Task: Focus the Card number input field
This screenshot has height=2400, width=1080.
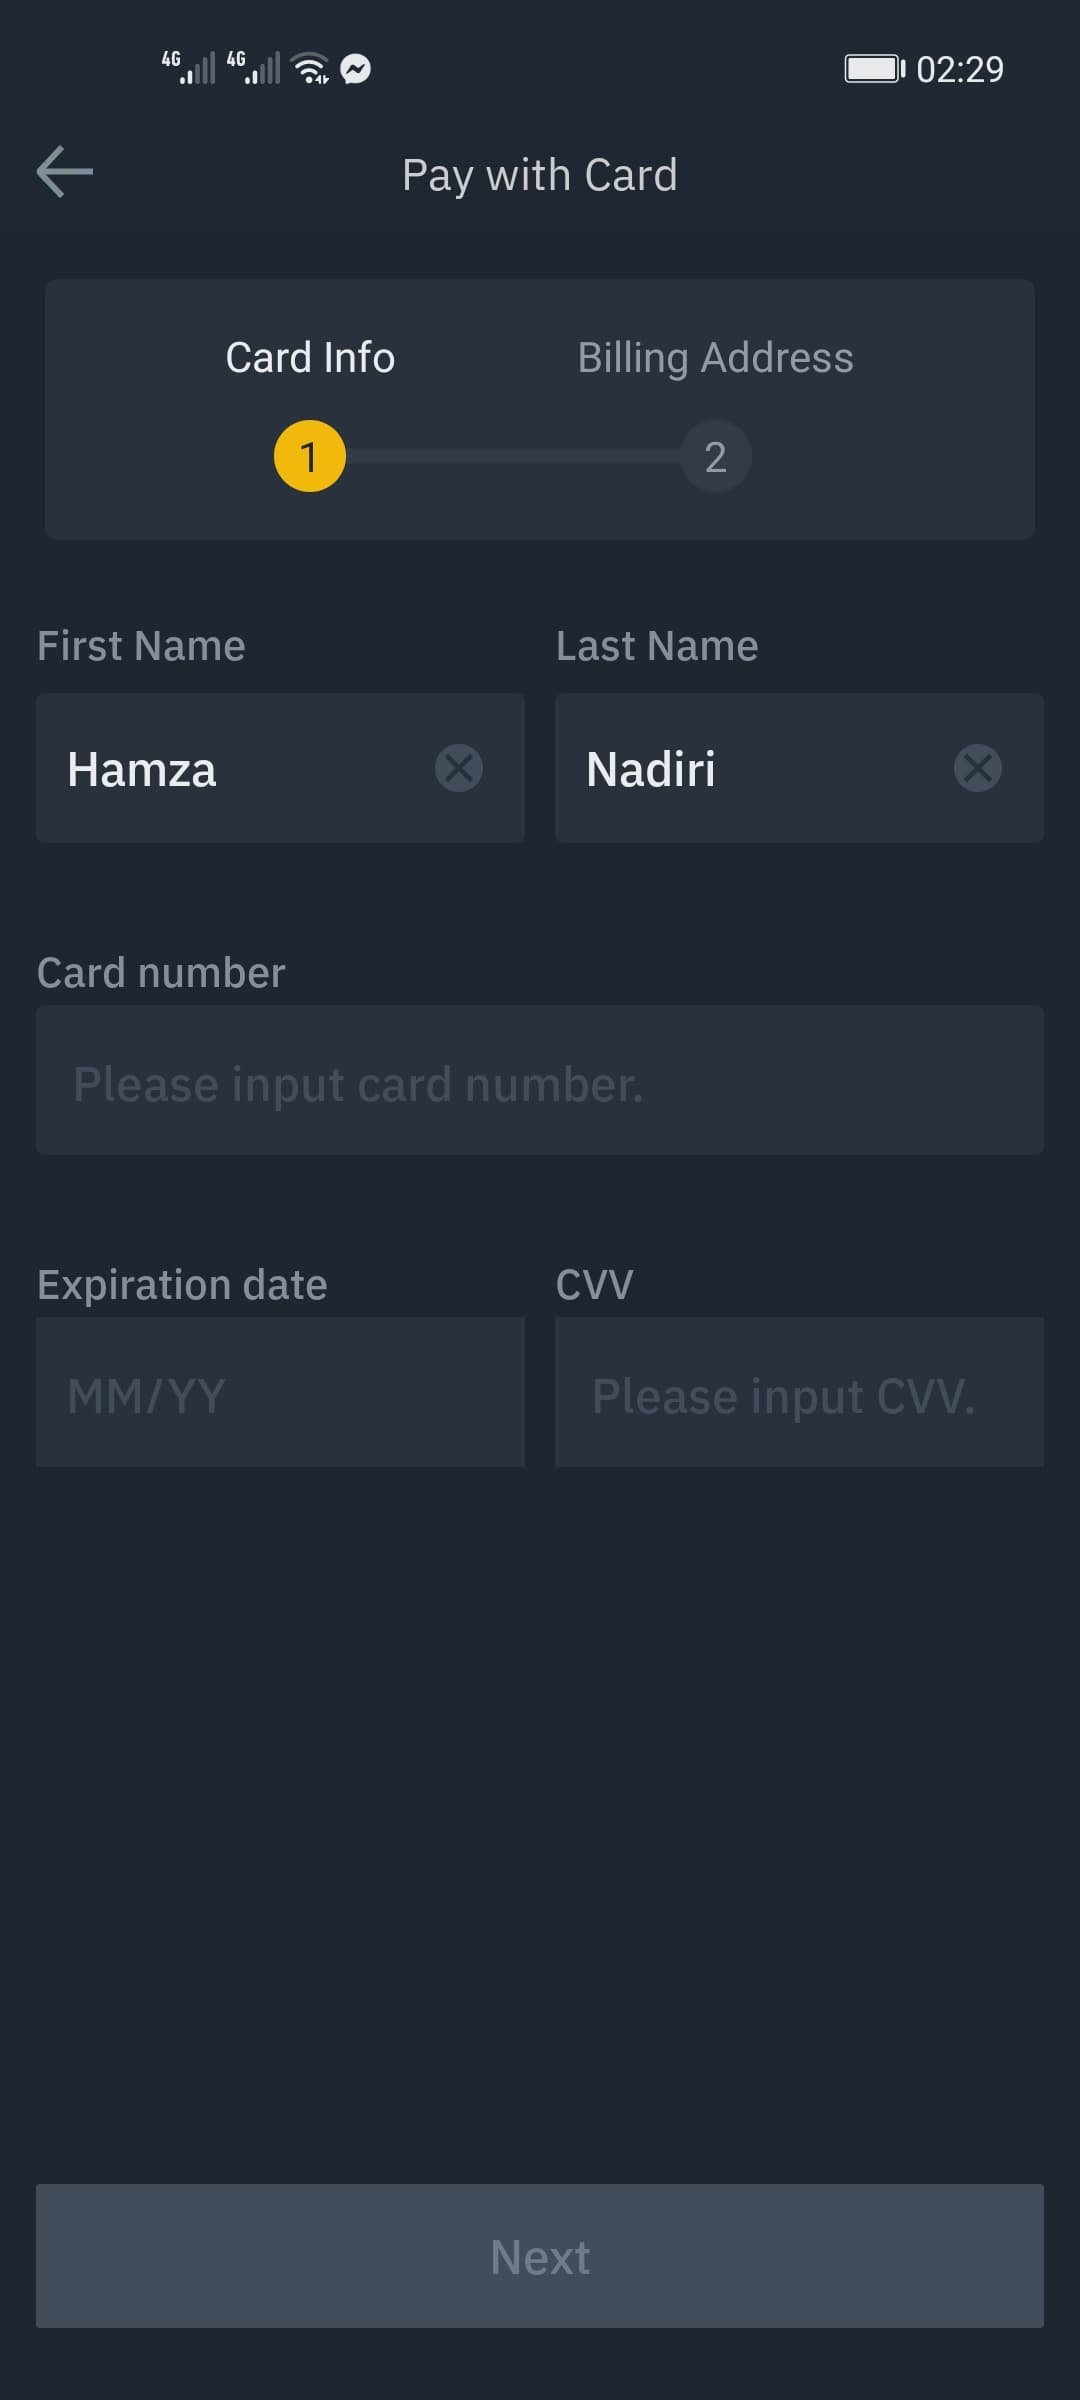Action: tap(540, 1081)
